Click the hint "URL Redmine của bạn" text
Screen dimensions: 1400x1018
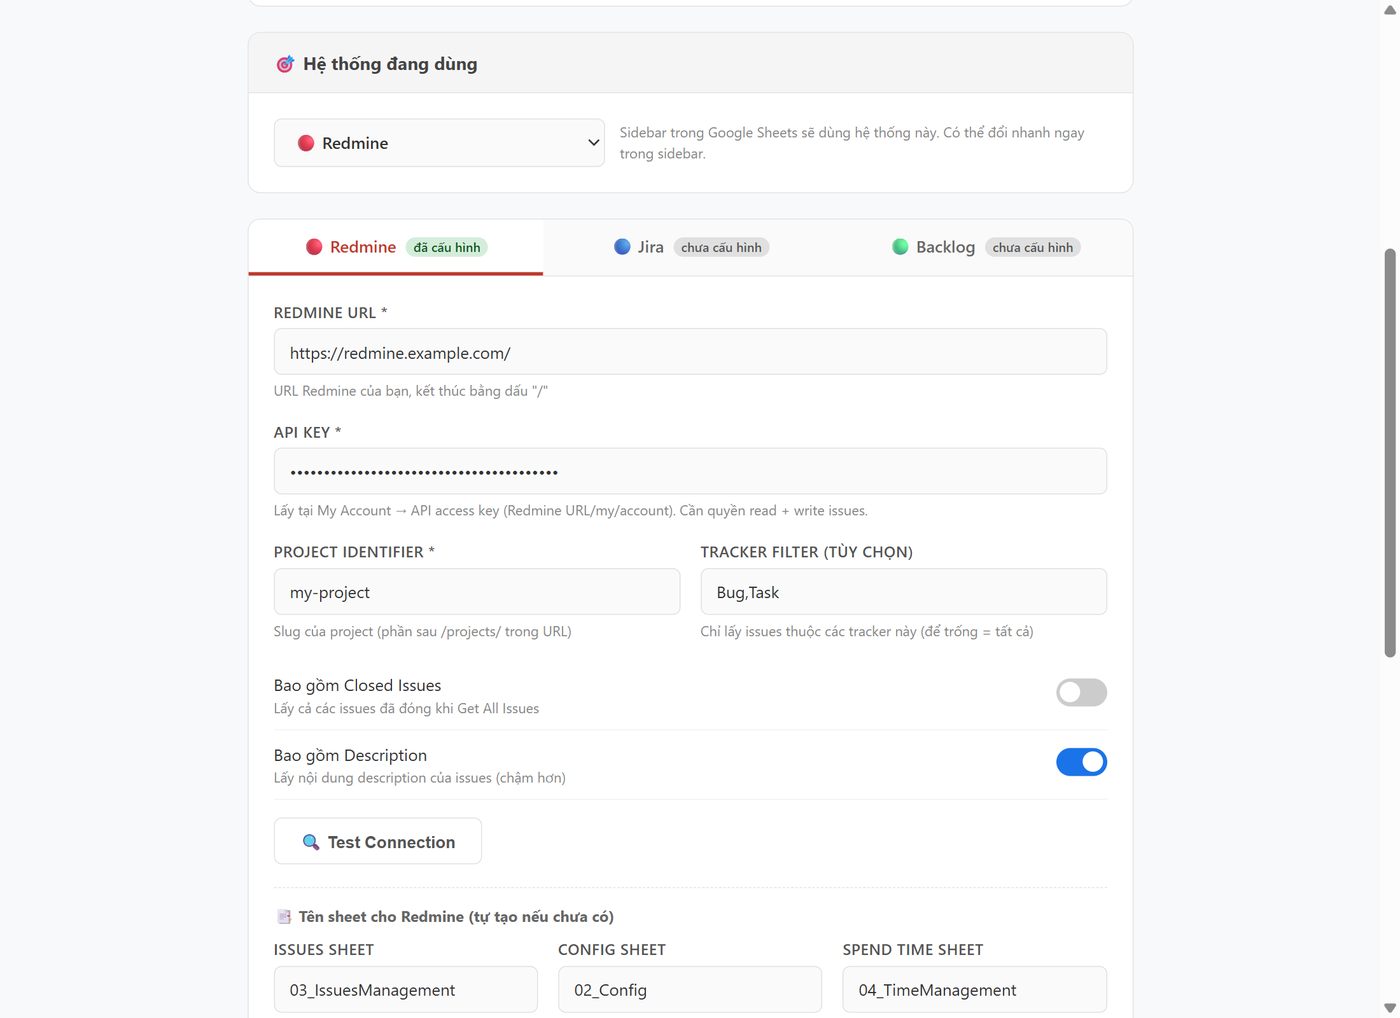tap(411, 391)
